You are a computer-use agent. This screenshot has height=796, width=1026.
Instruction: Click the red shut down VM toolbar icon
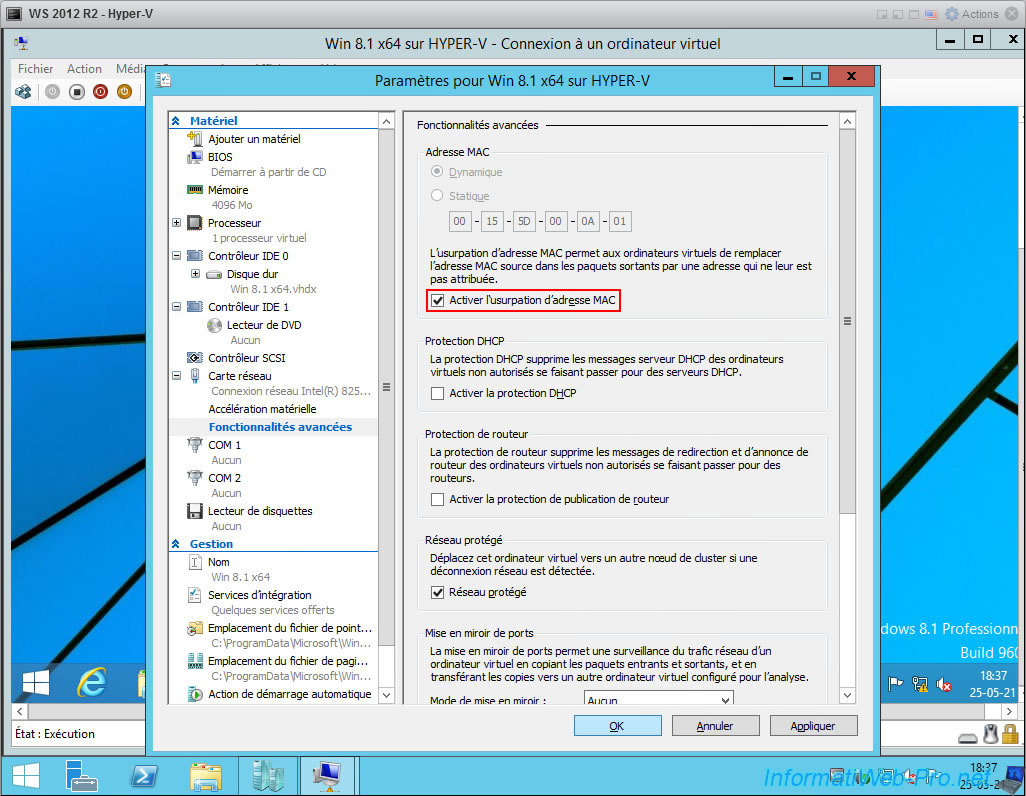(x=100, y=92)
